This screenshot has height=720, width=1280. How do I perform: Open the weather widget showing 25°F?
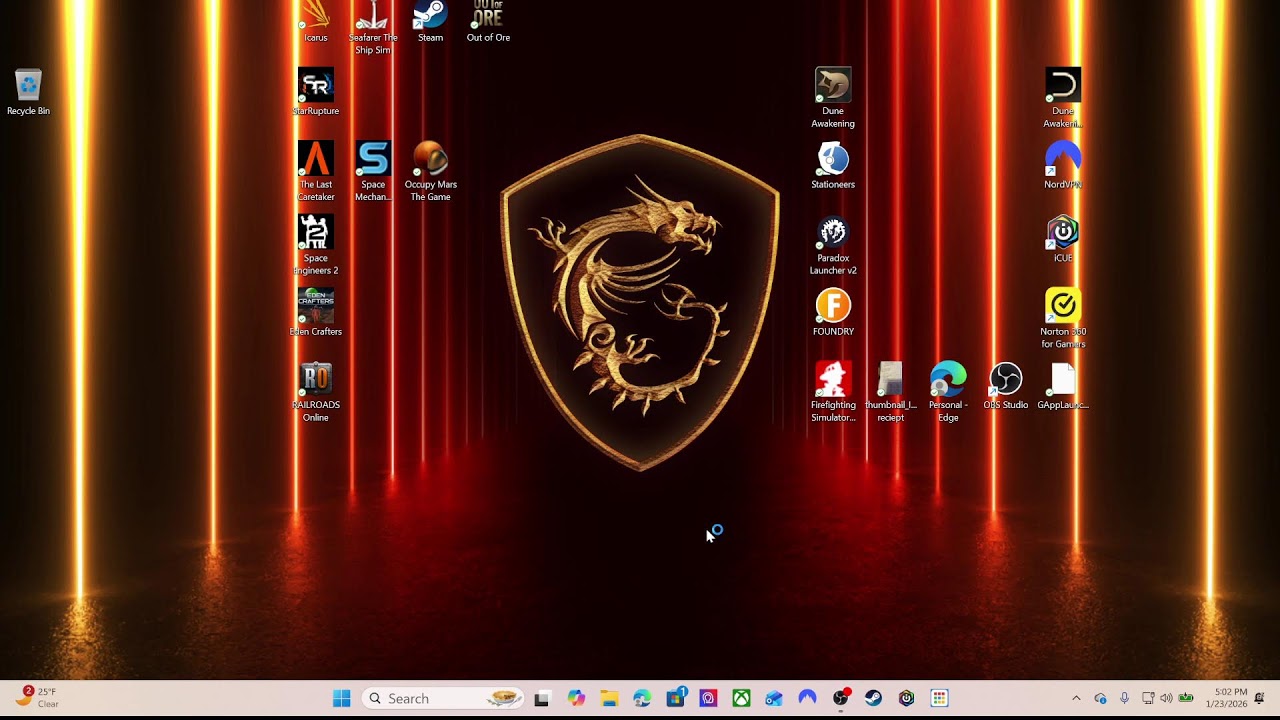click(x=37, y=698)
